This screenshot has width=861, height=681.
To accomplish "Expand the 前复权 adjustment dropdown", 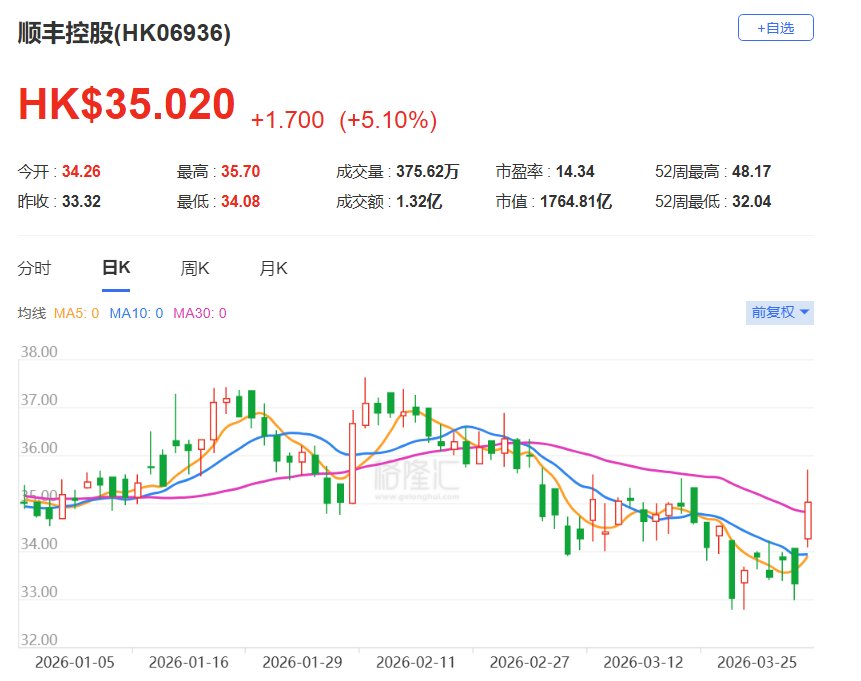I will point(781,313).
